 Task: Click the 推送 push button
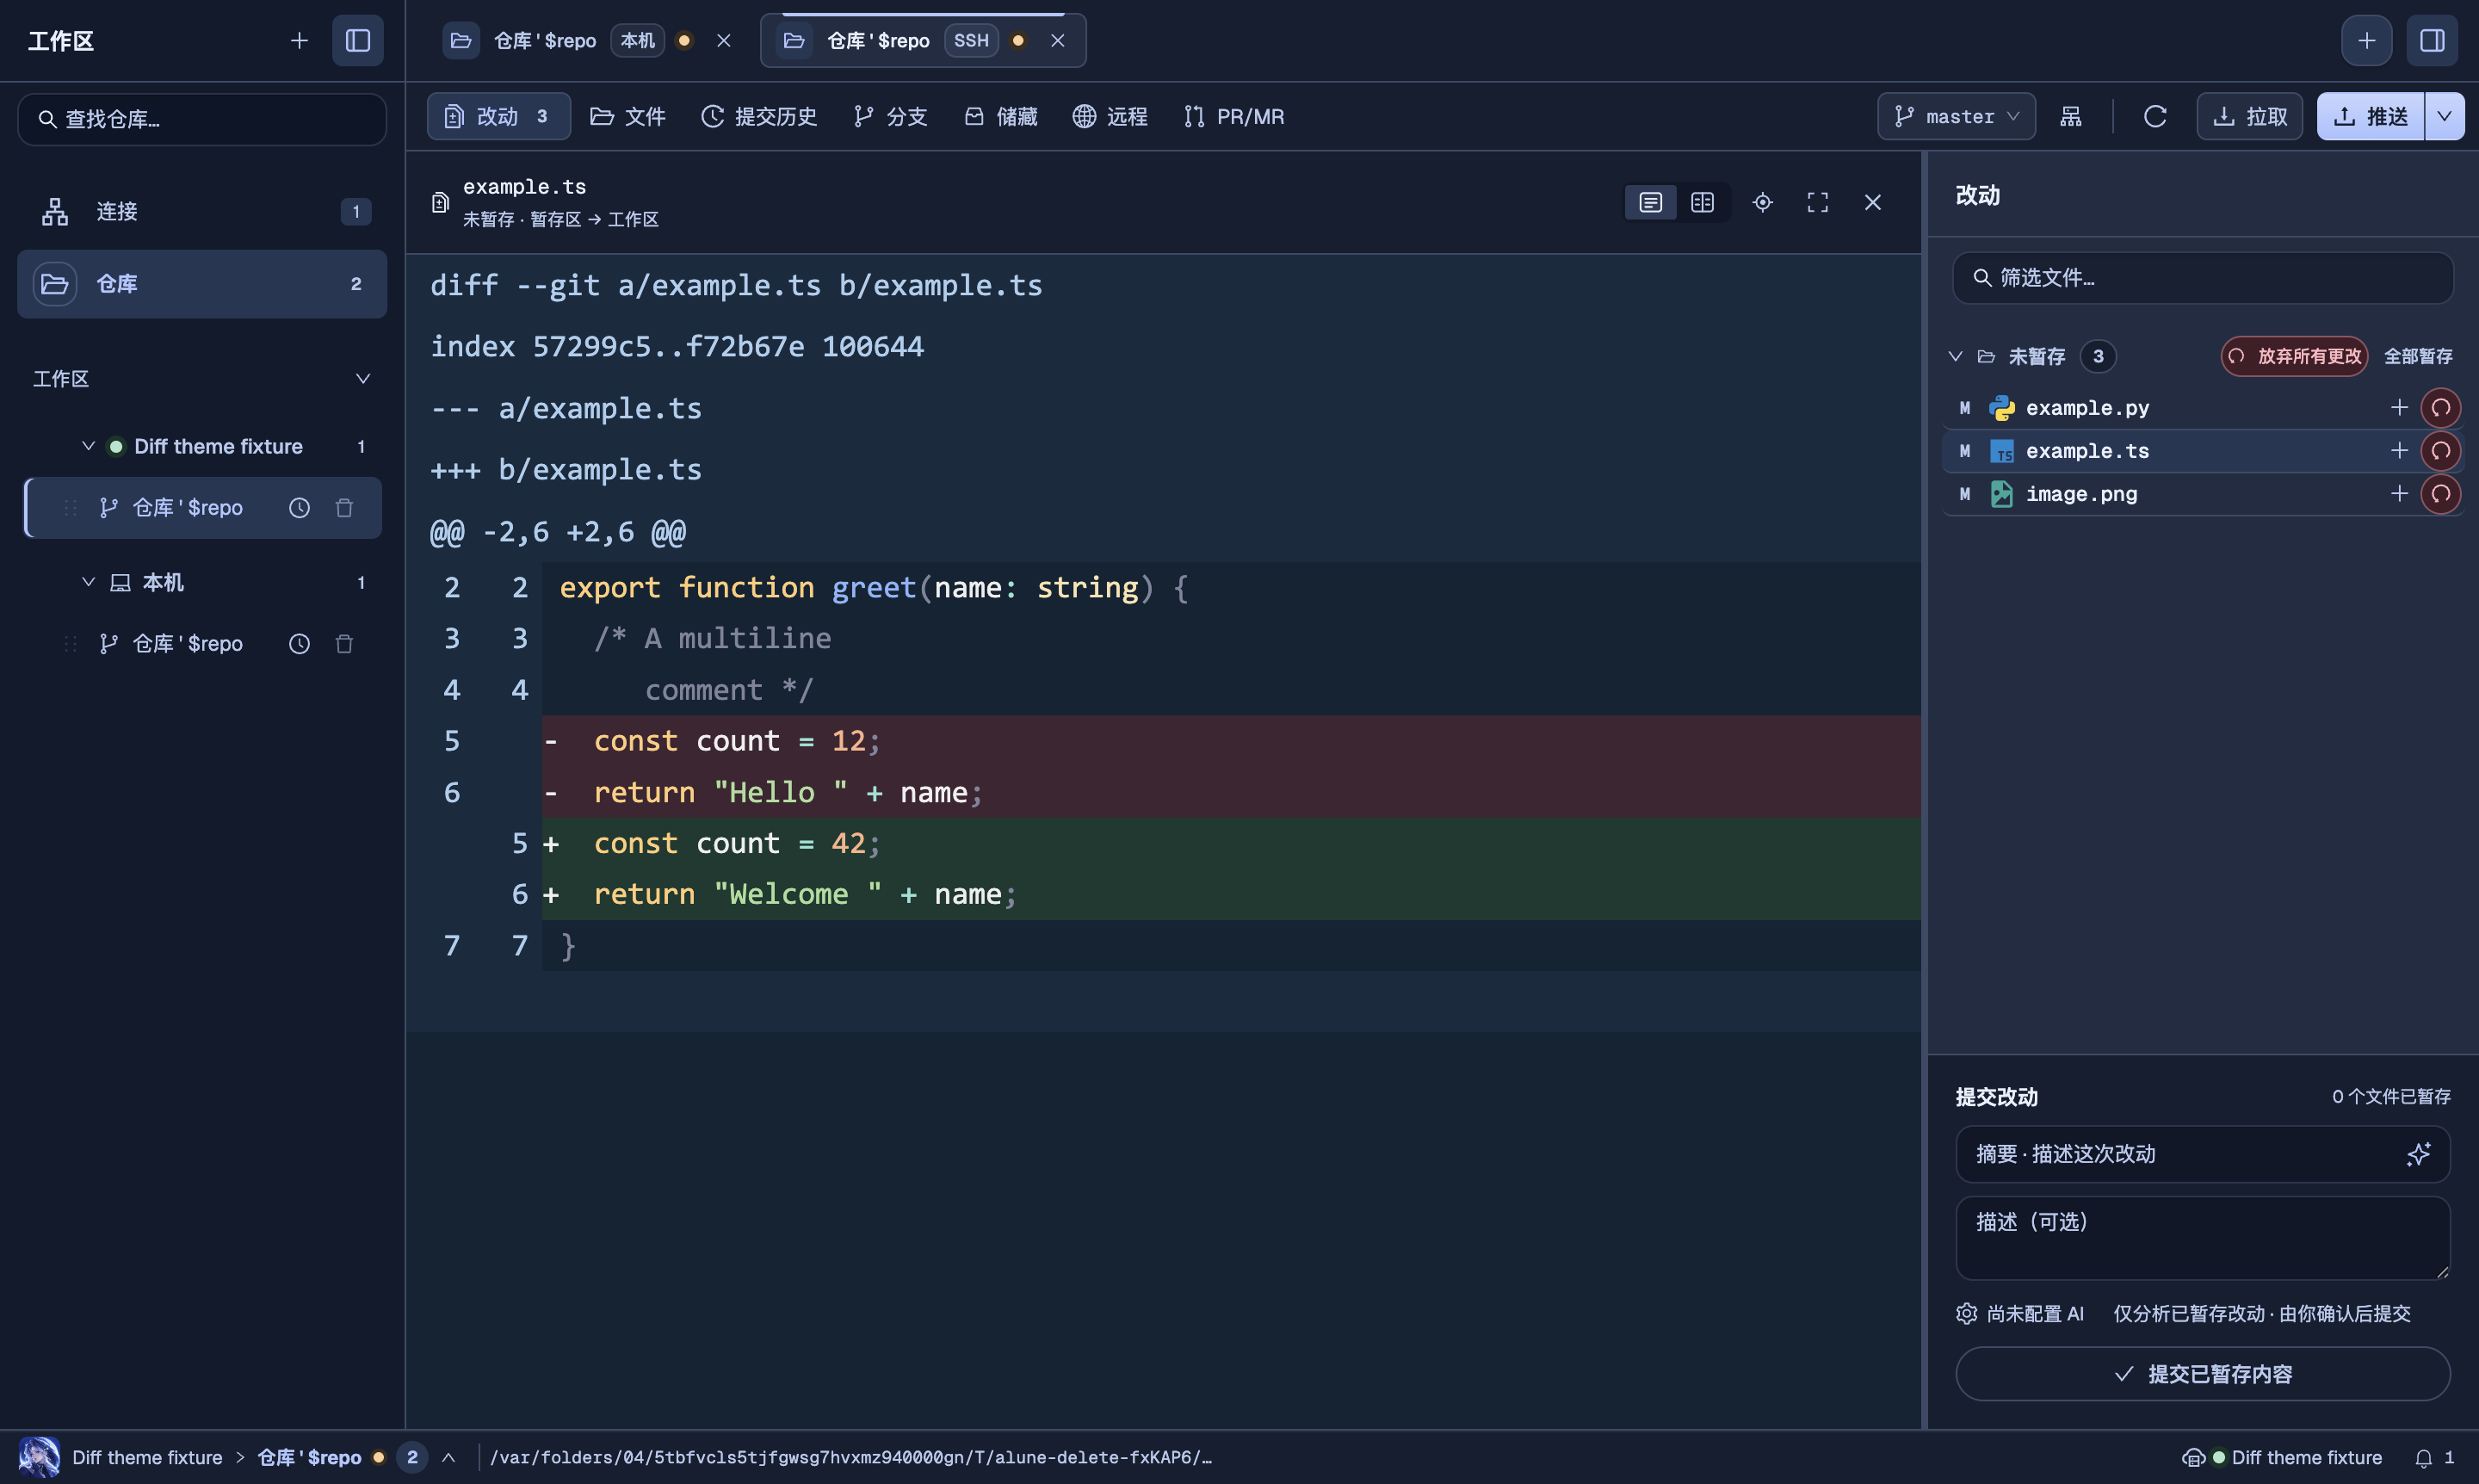click(2370, 117)
